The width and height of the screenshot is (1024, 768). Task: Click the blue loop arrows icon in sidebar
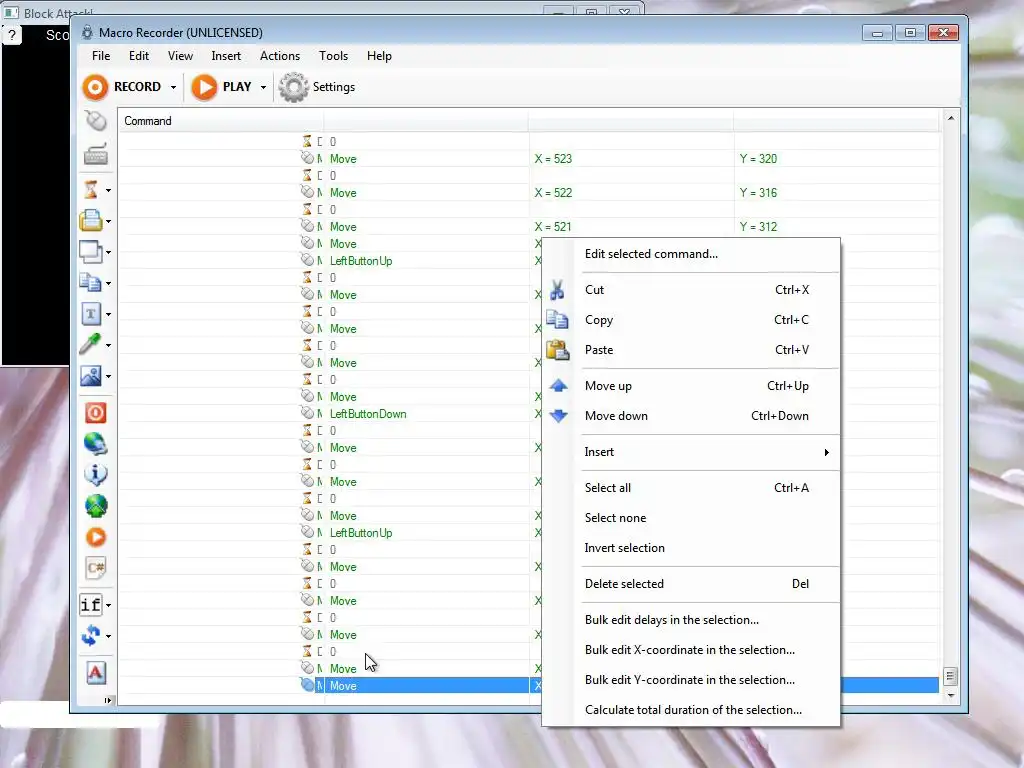[91, 635]
